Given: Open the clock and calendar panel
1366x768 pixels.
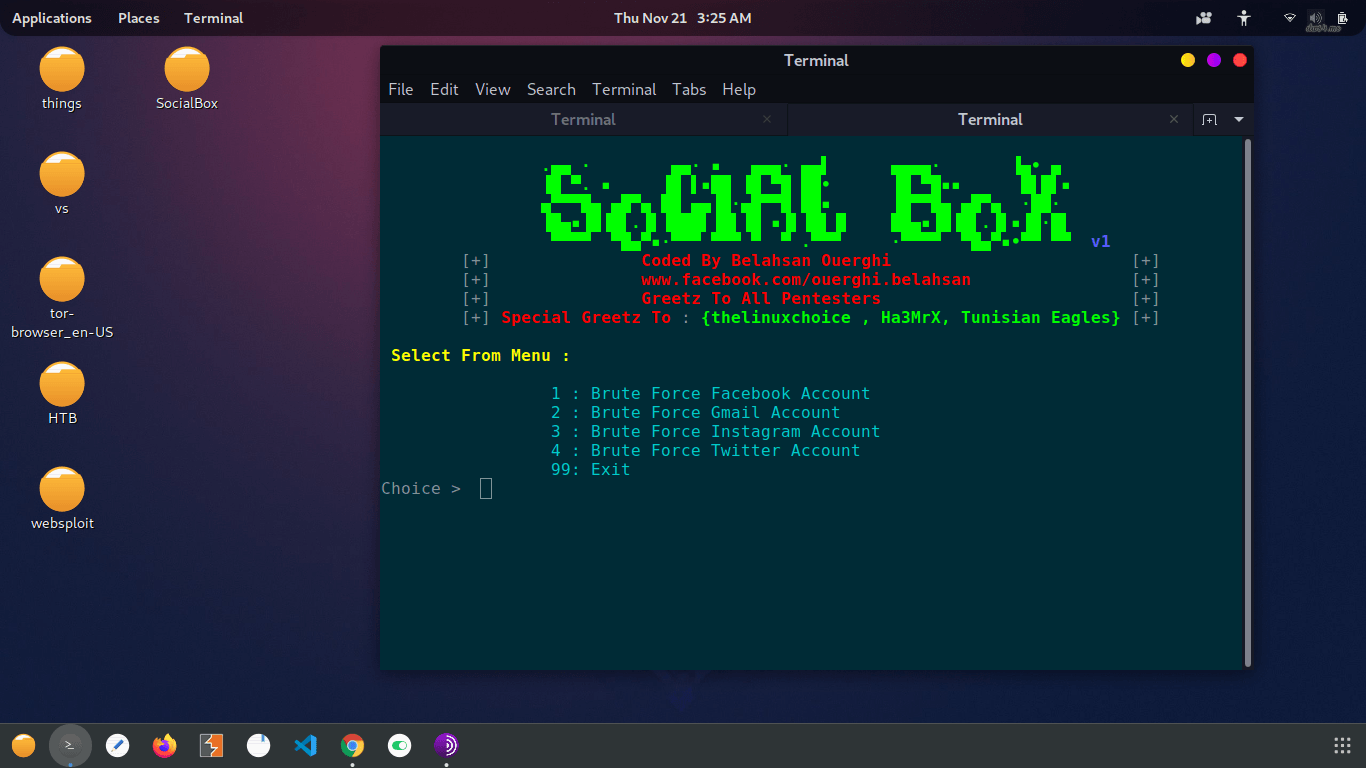Looking at the screenshot, I should pos(683,18).
